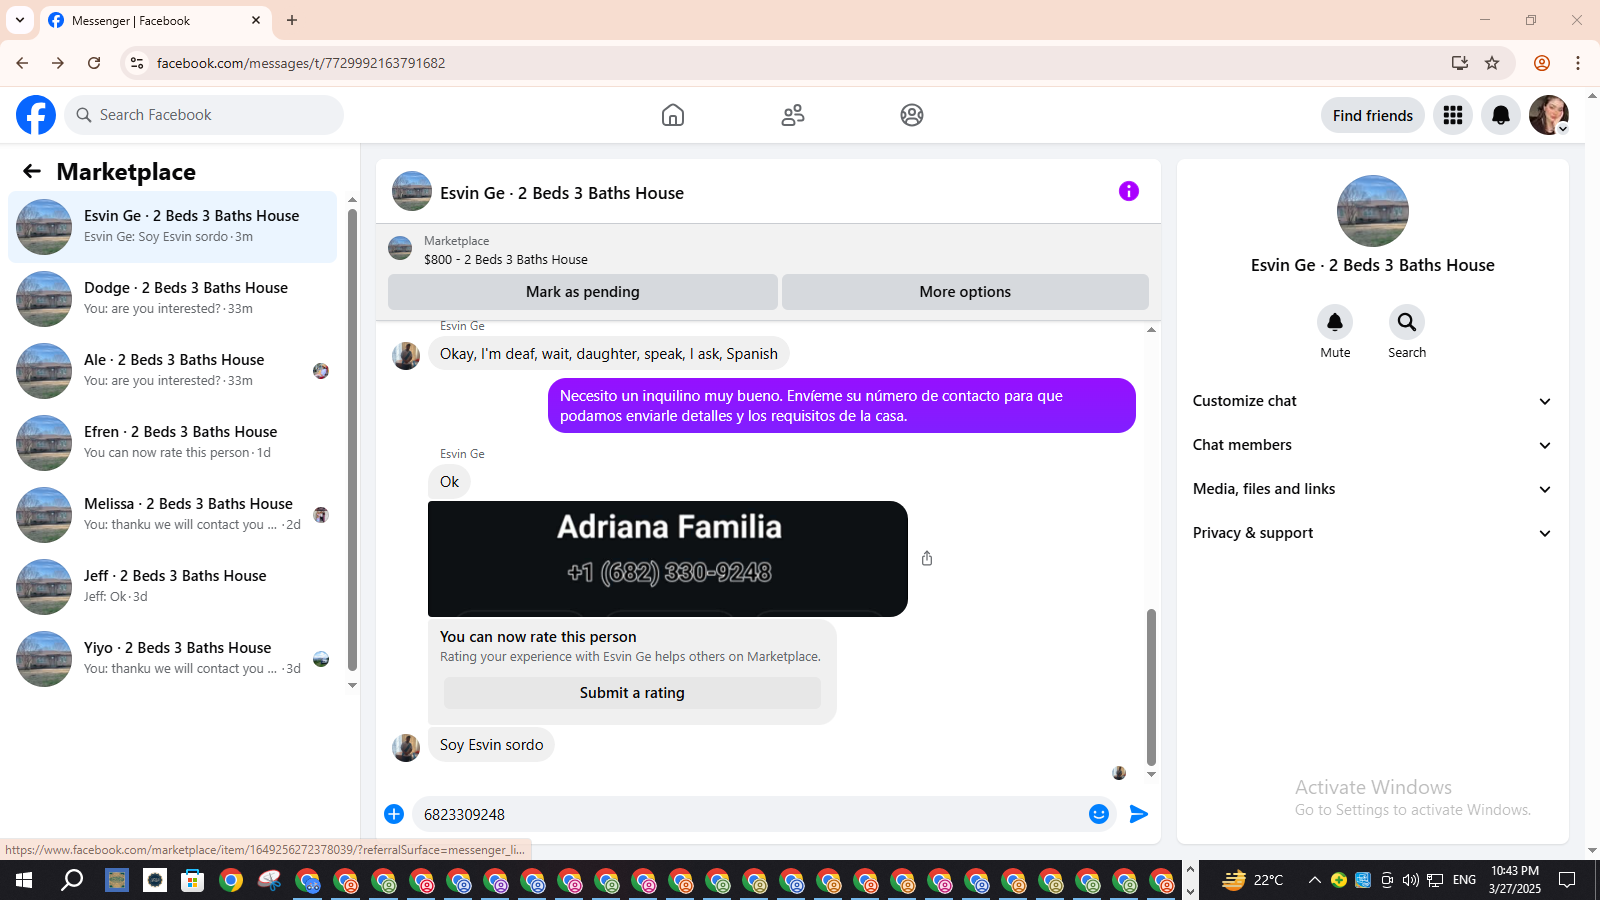Viewport: 1600px width, 900px height.
Task: Click the Search Facebook field
Action: point(204,115)
